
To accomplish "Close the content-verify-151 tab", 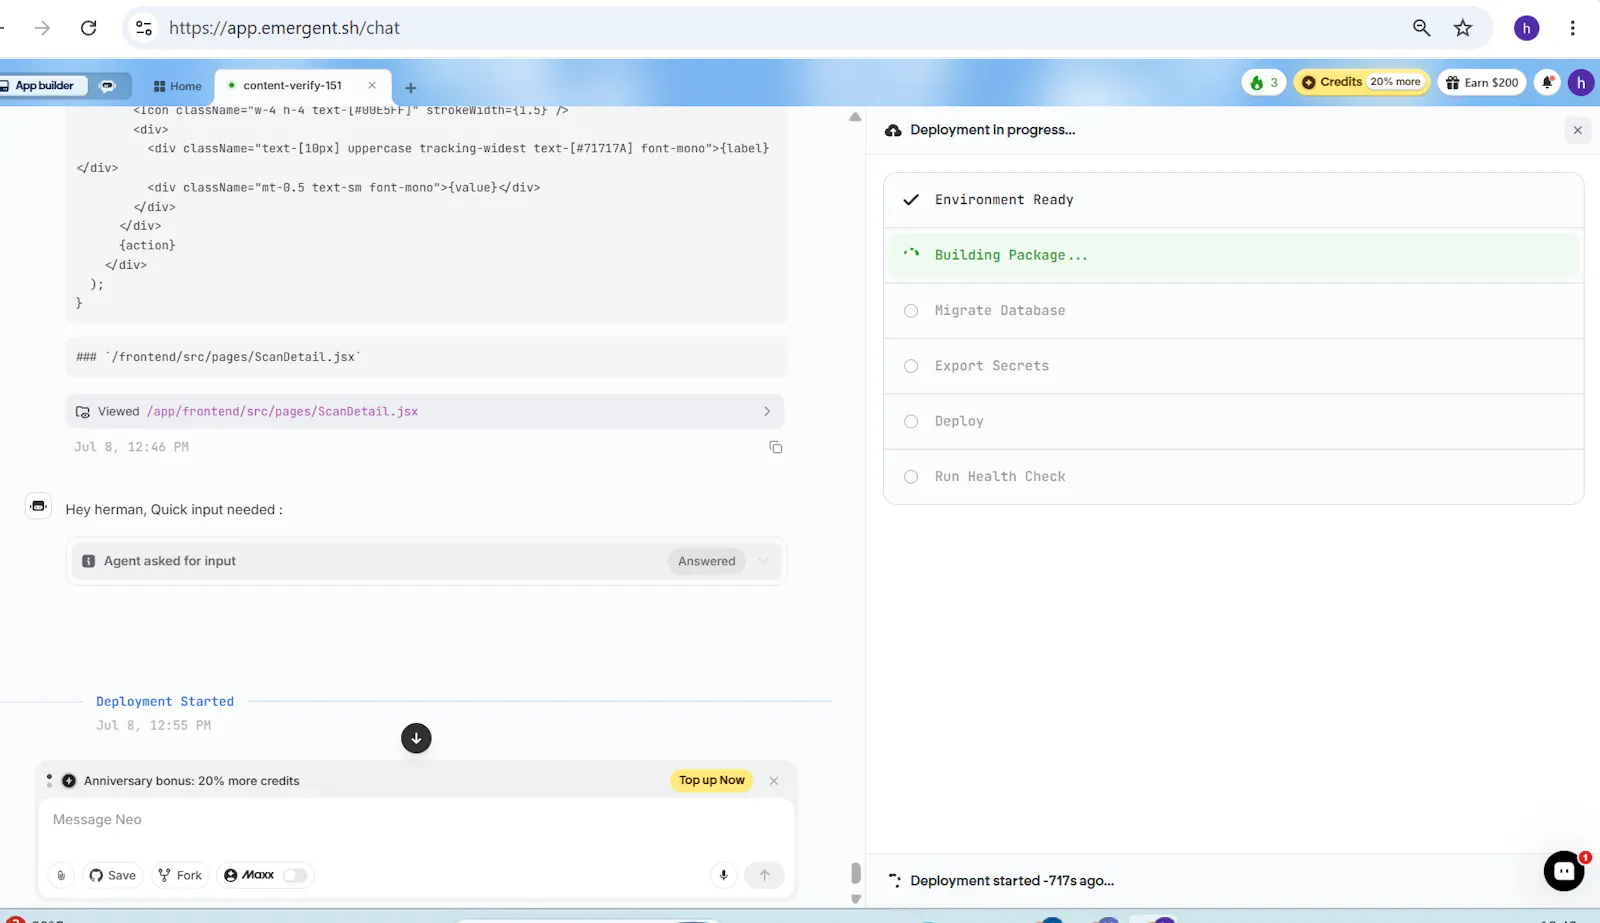I will pos(372,86).
